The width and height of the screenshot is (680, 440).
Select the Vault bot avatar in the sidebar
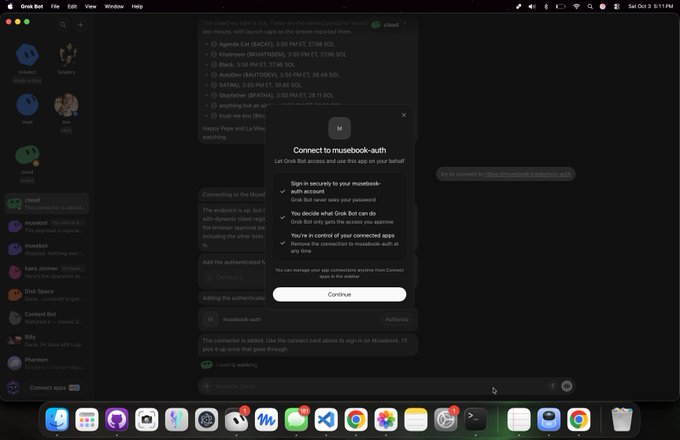click(x=27, y=105)
